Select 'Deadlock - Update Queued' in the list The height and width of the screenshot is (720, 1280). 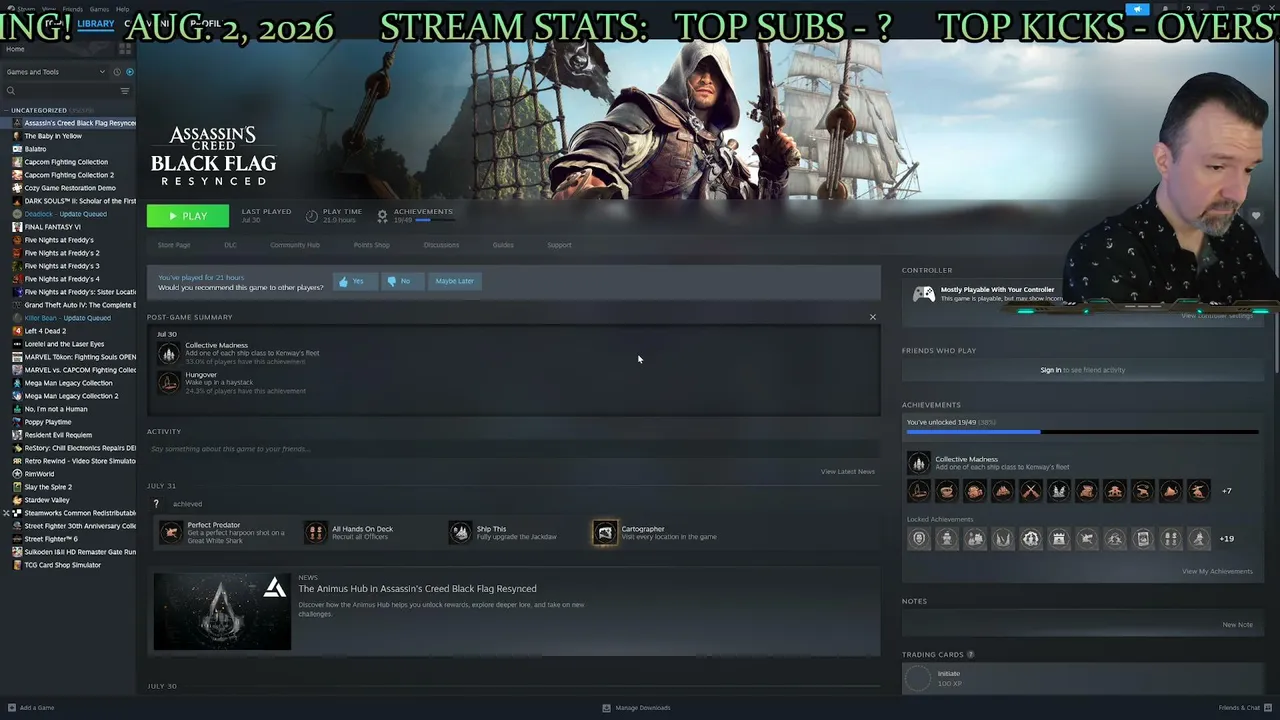pyautogui.click(x=66, y=214)
